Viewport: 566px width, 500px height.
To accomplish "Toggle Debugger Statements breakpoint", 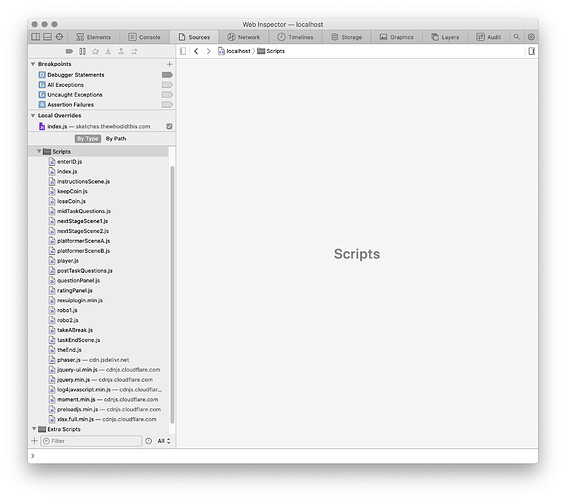I will tap(167, 75).
